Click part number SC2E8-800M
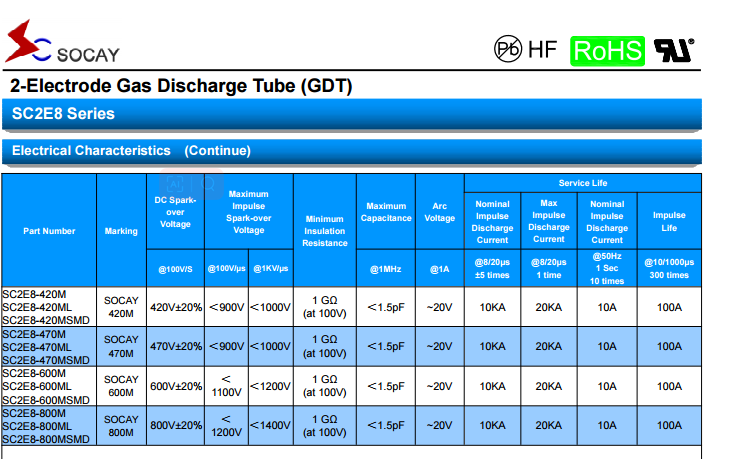The height and width of the screenshot is (459, 730). point(34,413)
